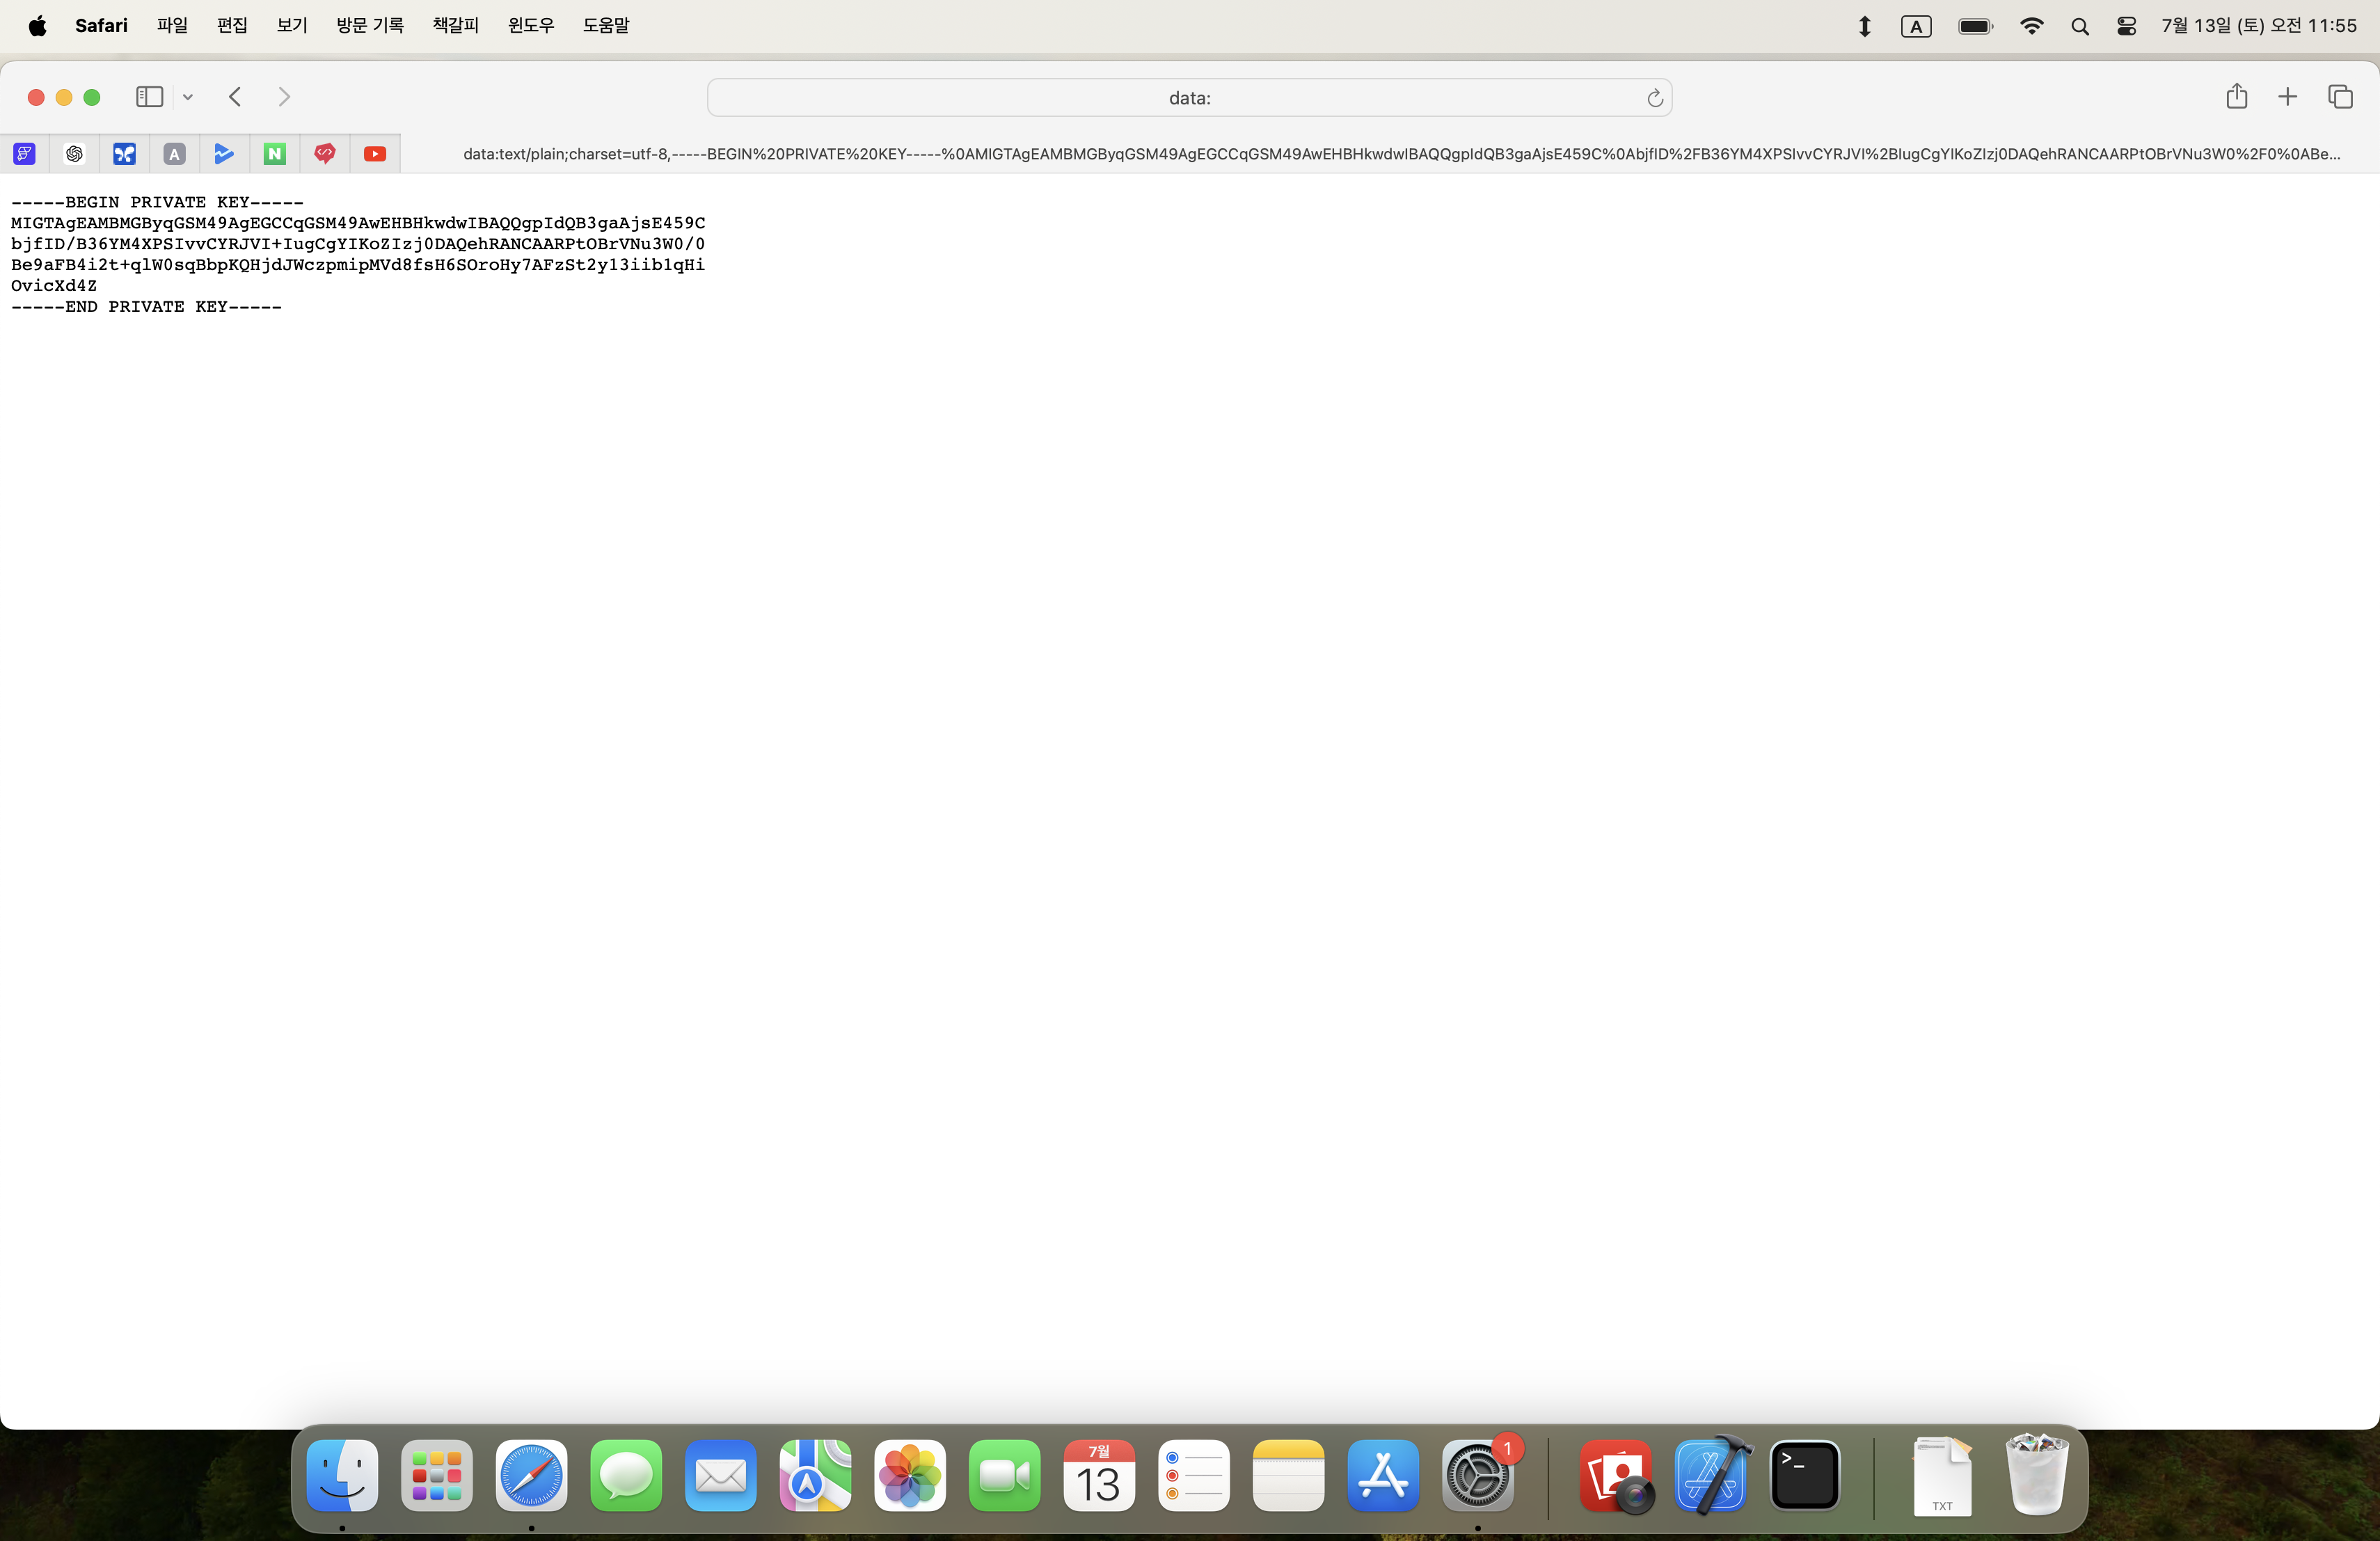
Task: Open Finder from the Dock
Action: 342,1475
